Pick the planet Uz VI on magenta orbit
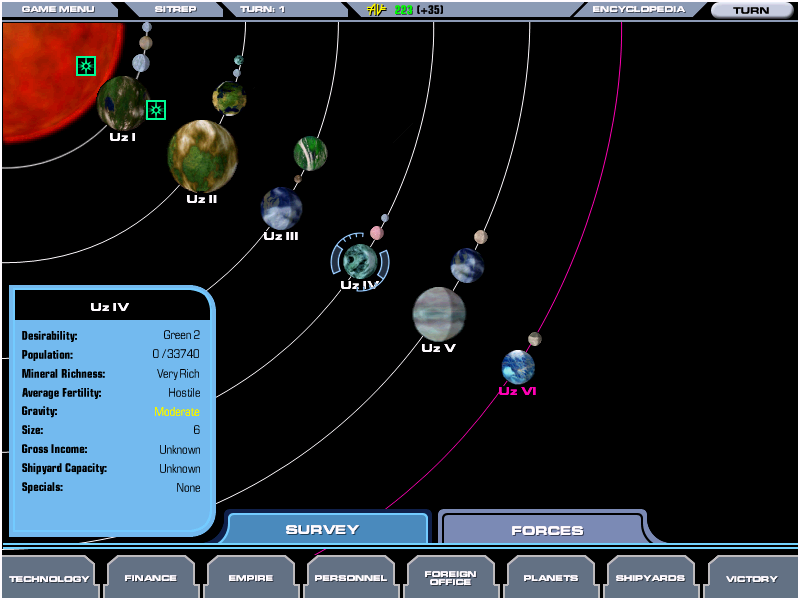 [518, 367]
